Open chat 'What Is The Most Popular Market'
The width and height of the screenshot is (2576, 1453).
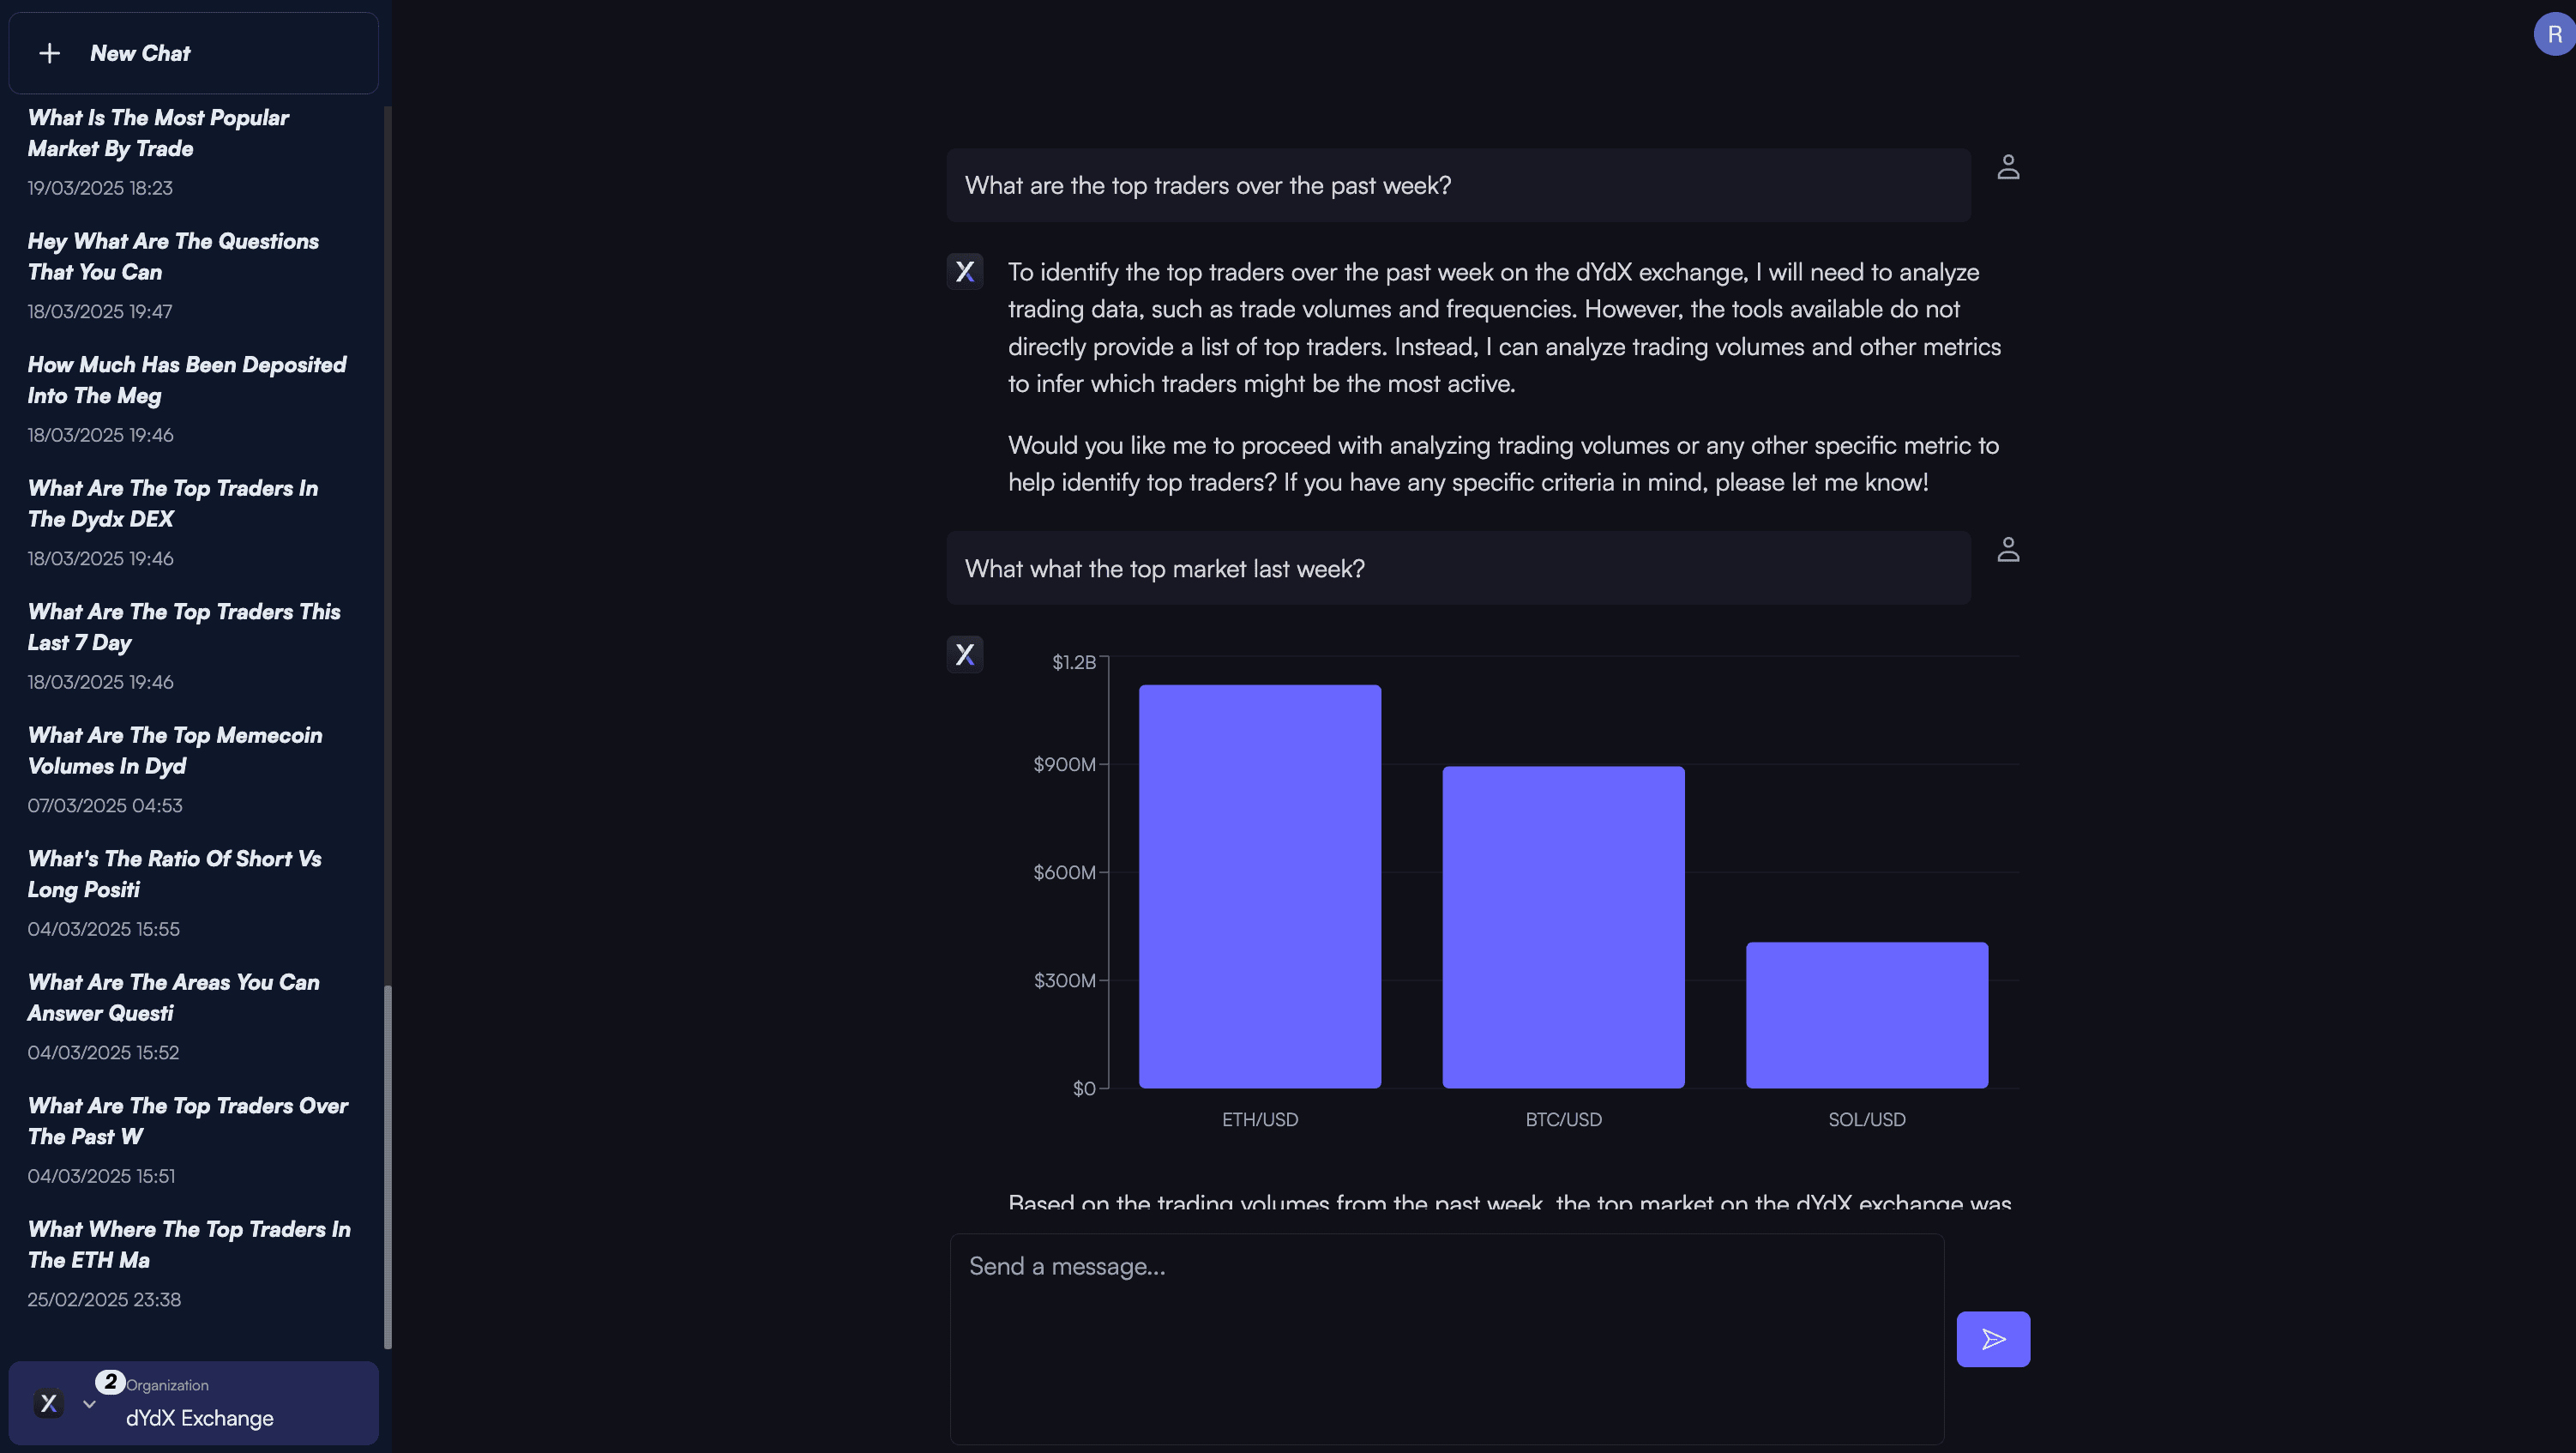tap(158, 133)
